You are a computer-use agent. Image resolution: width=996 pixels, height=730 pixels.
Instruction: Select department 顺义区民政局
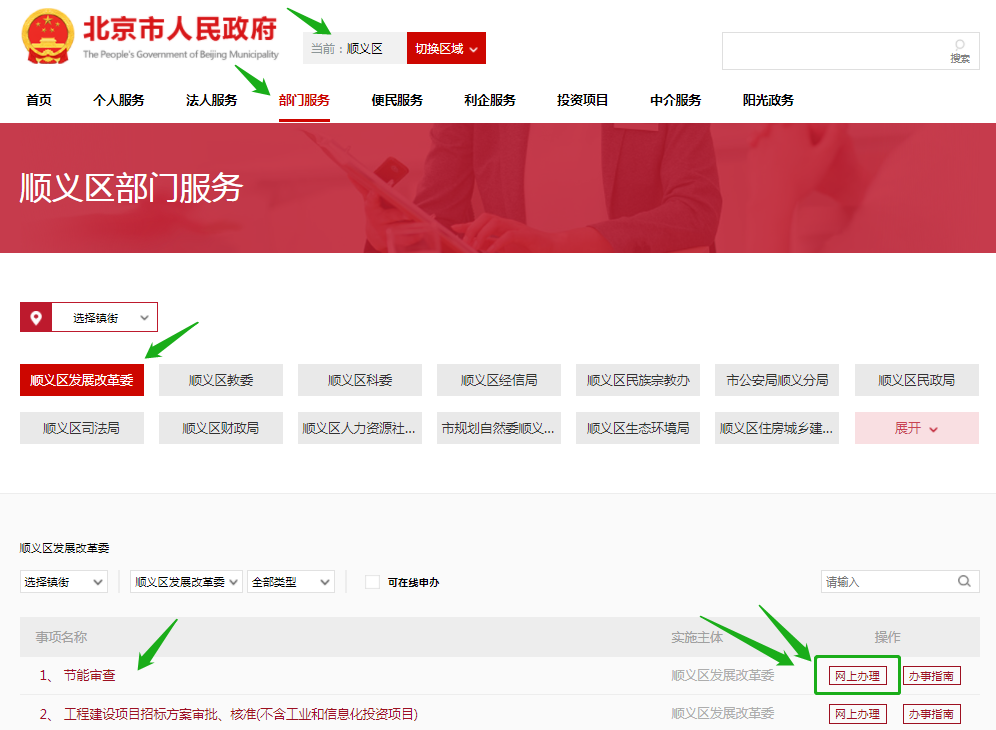917,380
